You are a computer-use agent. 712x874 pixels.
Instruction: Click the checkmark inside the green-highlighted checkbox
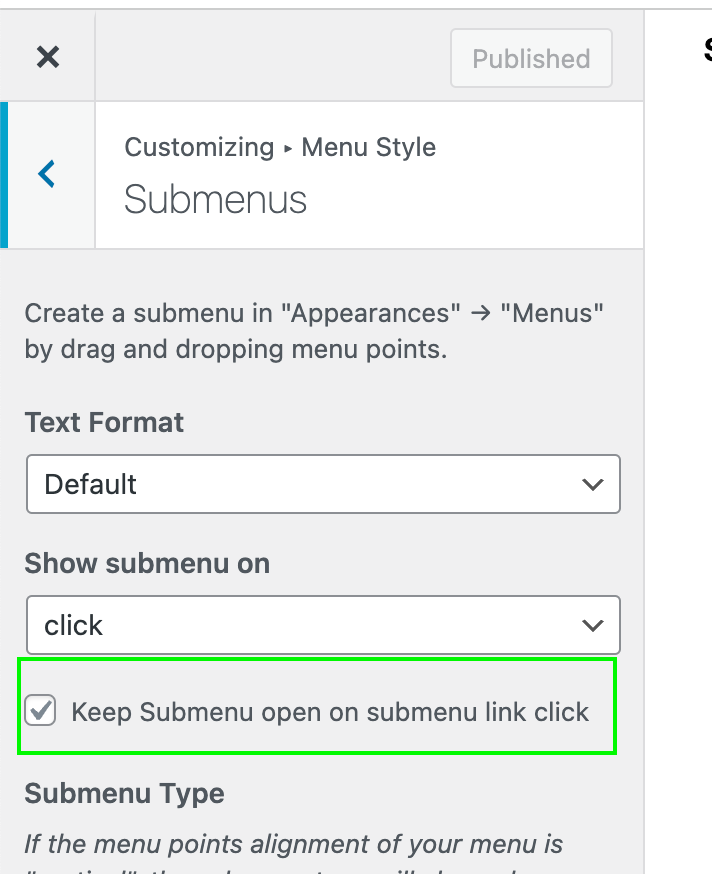coord(40,711)
